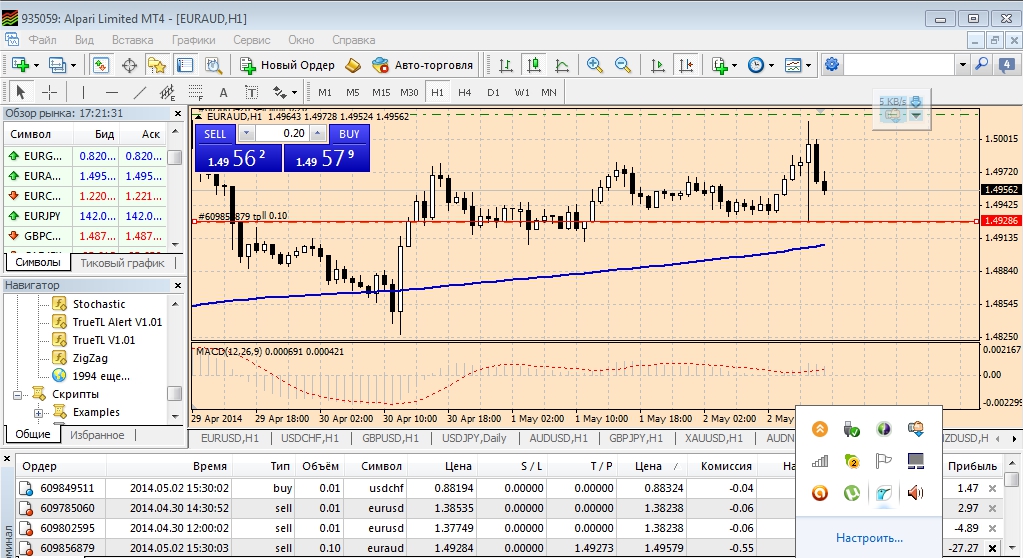Collapse the Скрипты tree node
This screenshot has width=1023, height=558.
(18, 394)
